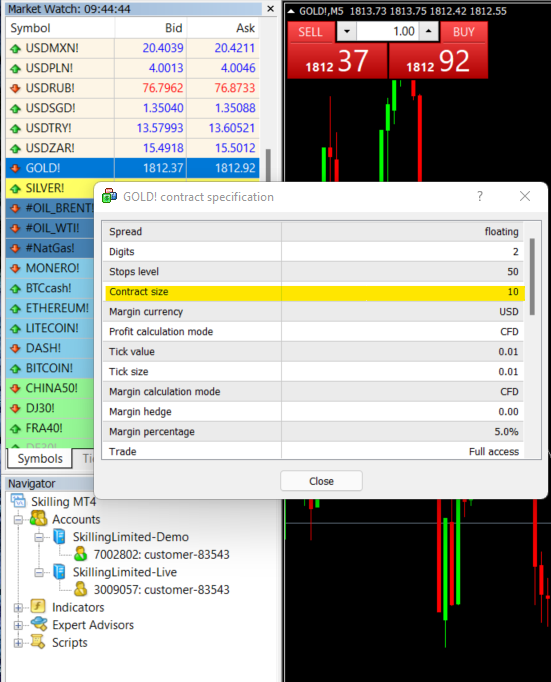The width and height of the screenshot is (551, 682).
Task: Increase trade volume with up arrow
Action: point(429,32)
